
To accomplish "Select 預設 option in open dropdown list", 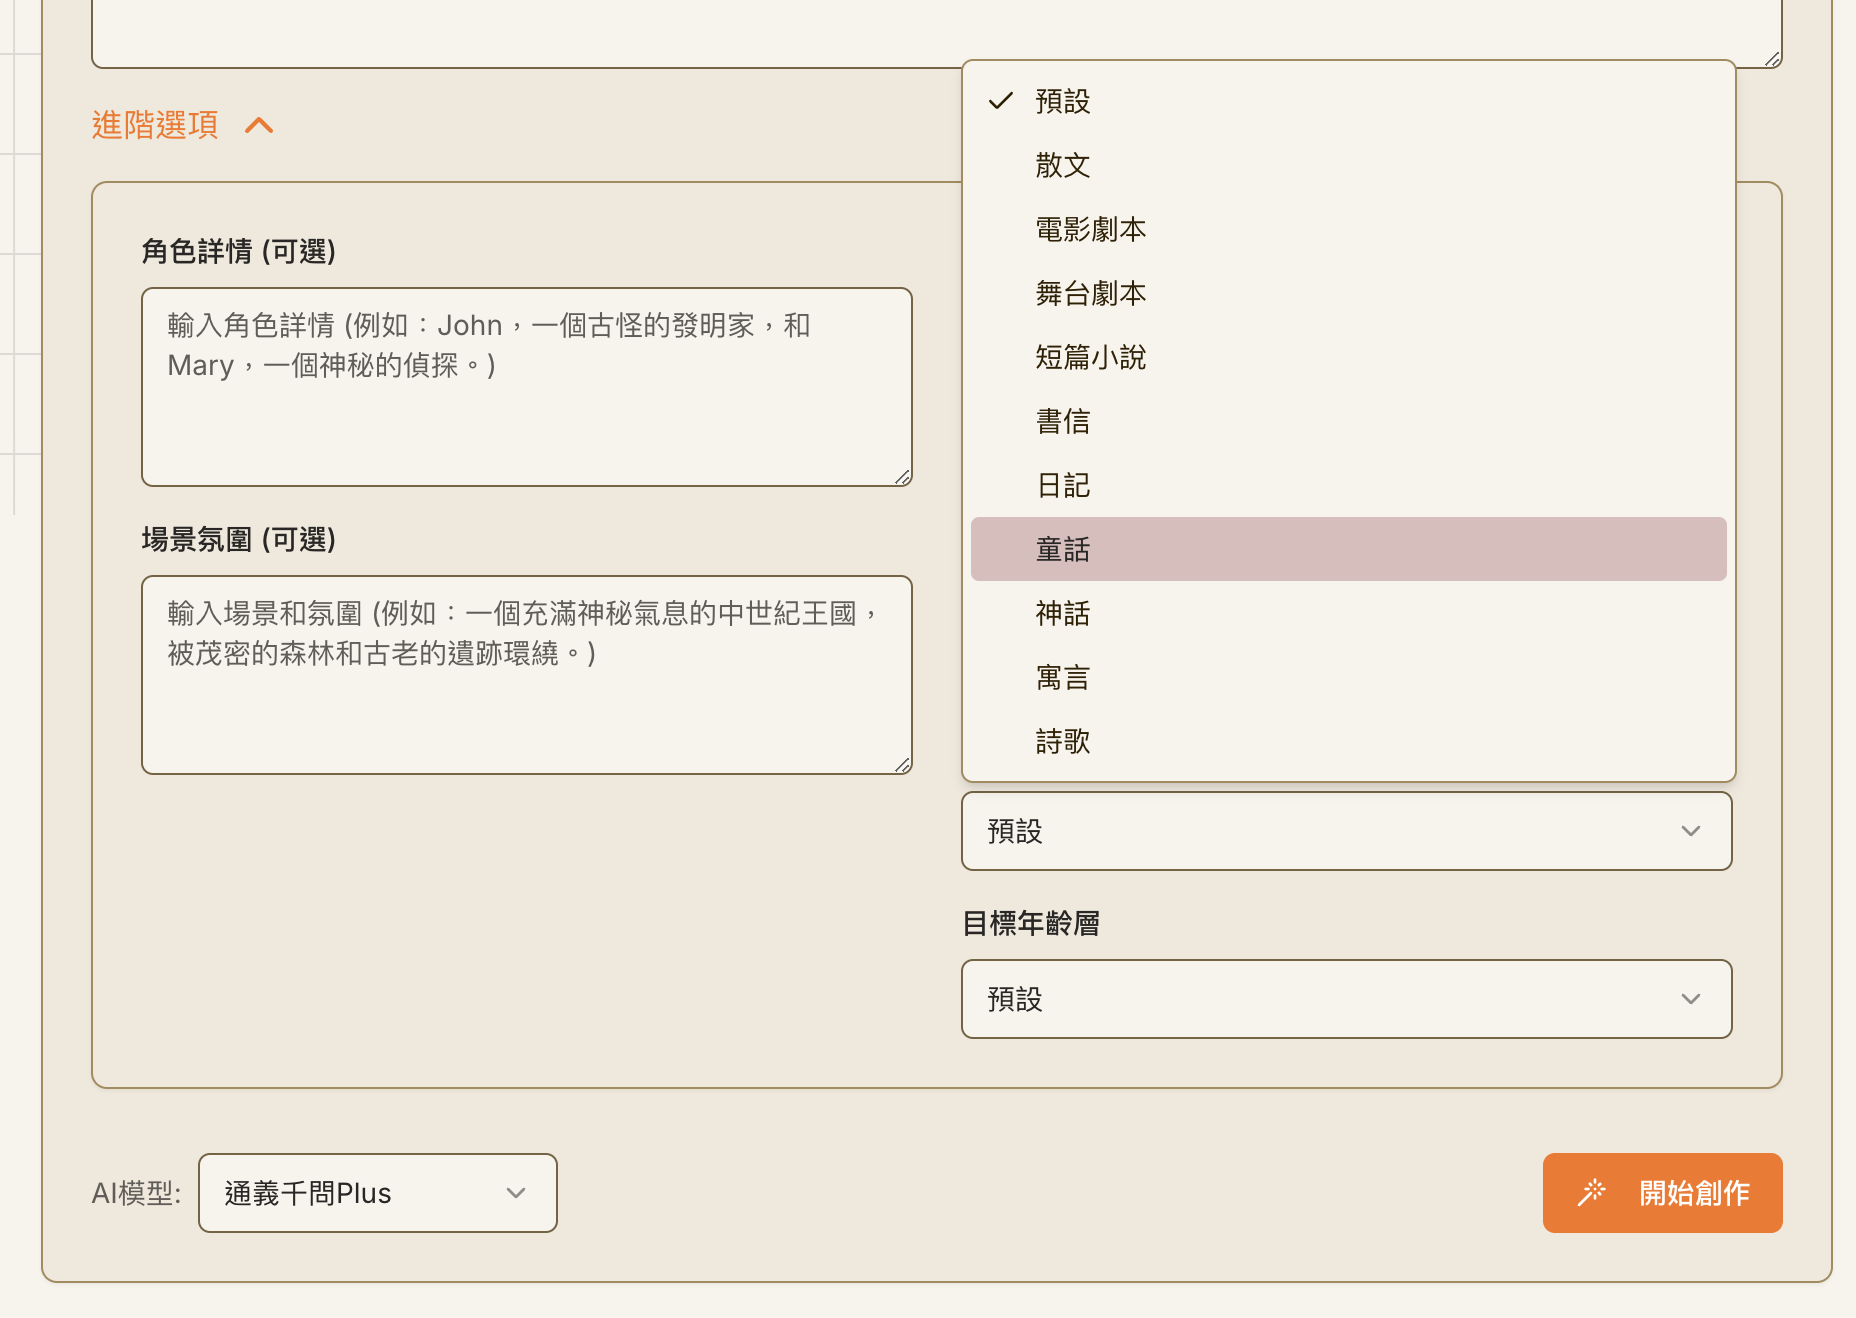I will pos(1348,101).
